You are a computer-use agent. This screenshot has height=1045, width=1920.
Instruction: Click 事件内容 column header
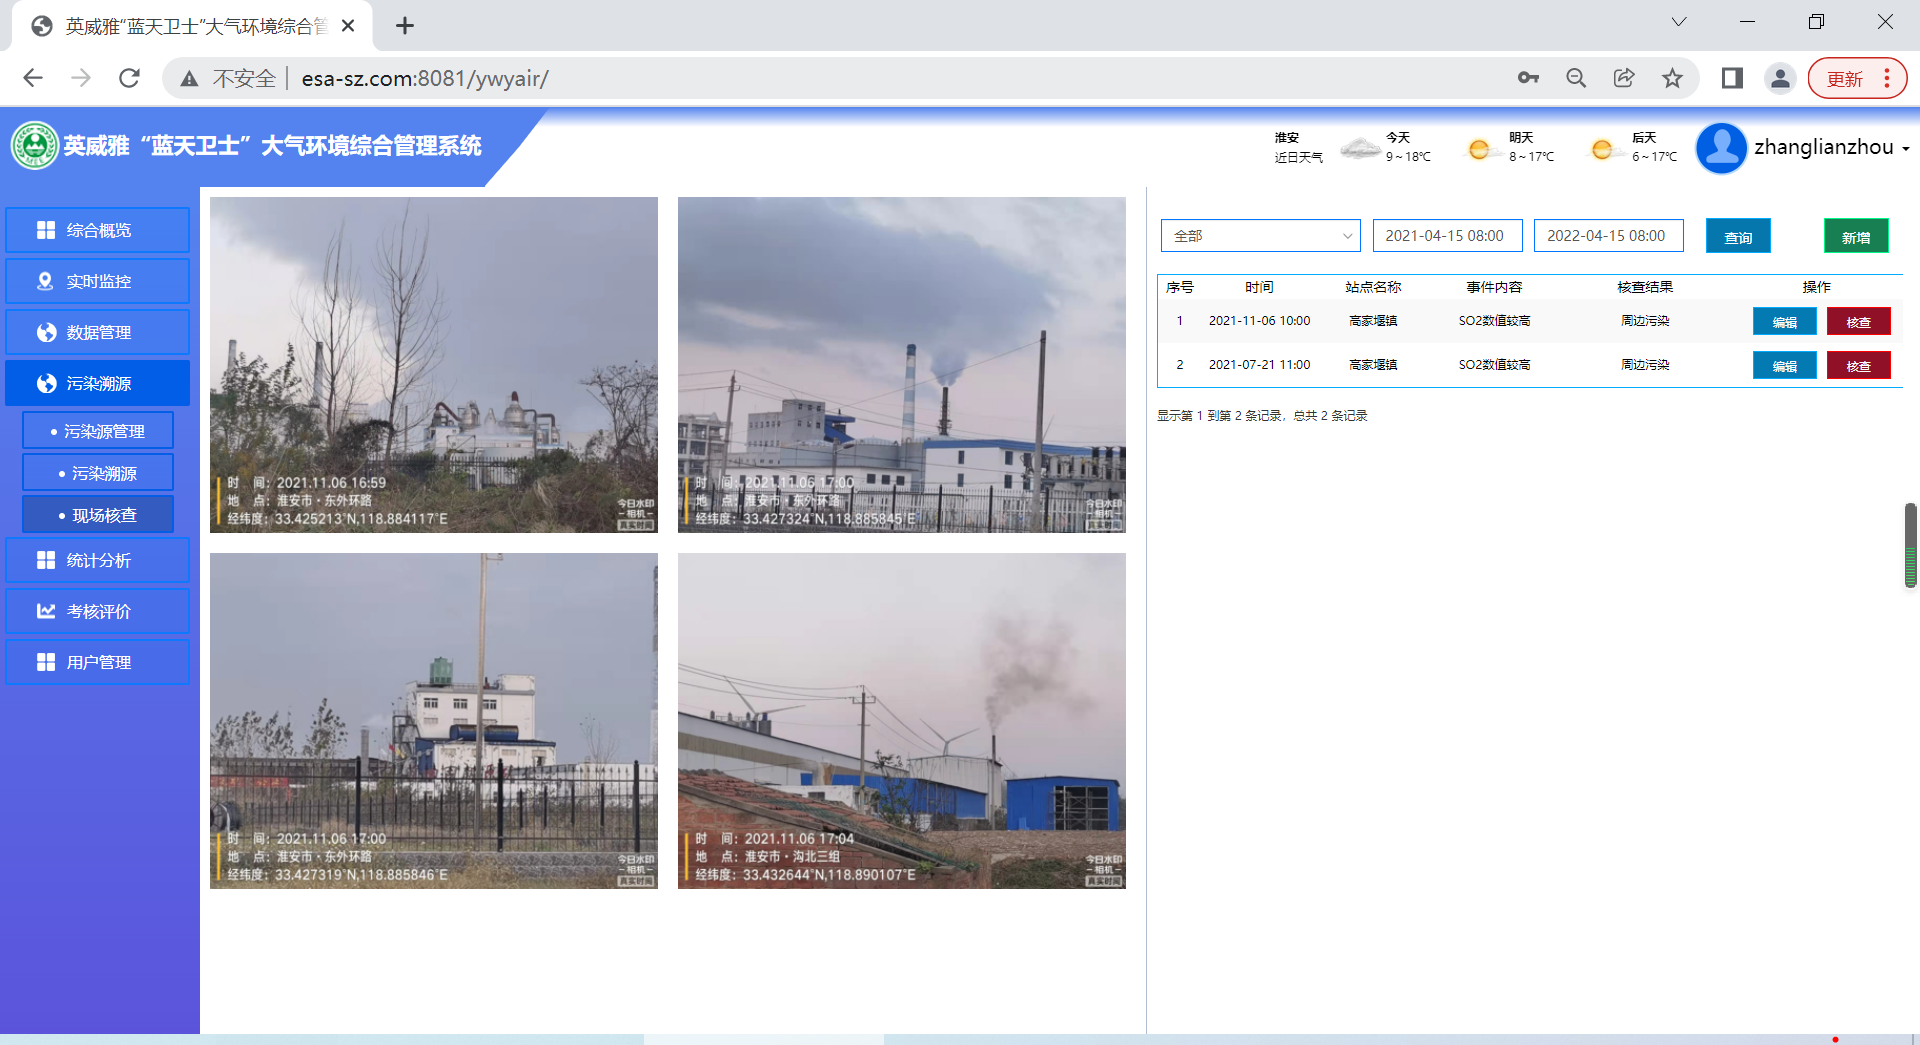pos(1494,287)
